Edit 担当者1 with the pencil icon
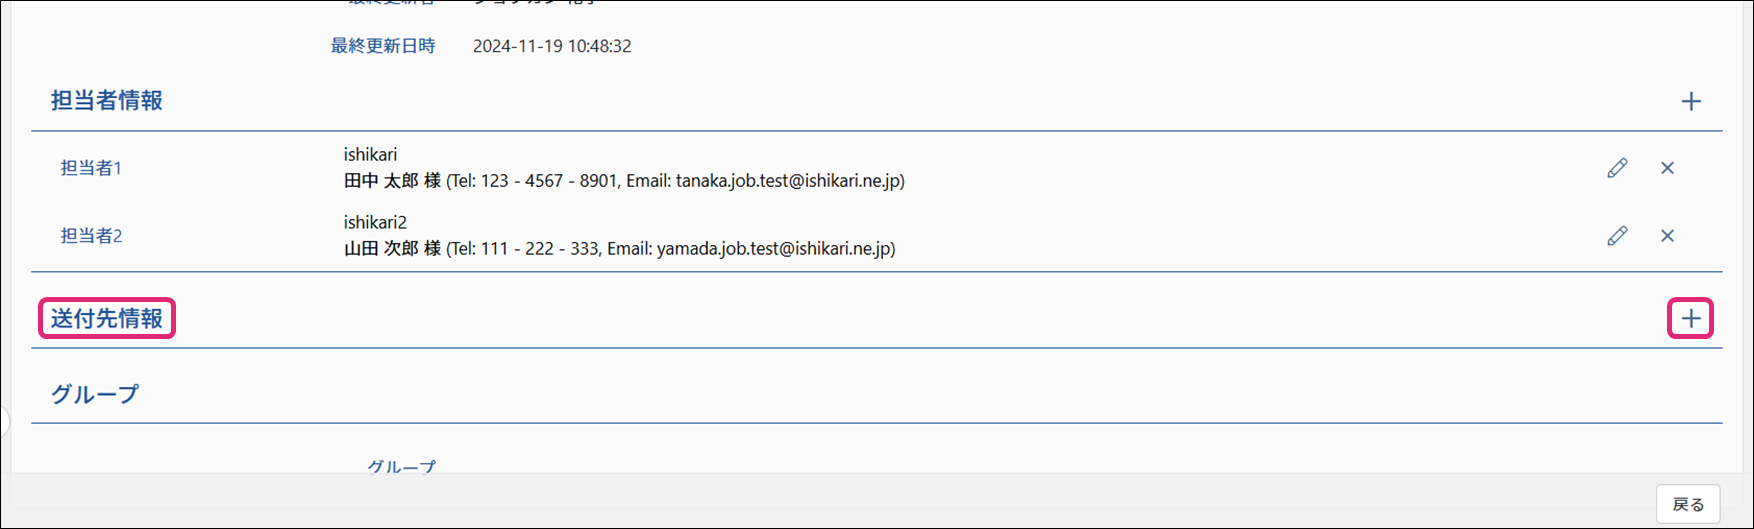Screen dimensions: 1754x529 coord(1617,168)
